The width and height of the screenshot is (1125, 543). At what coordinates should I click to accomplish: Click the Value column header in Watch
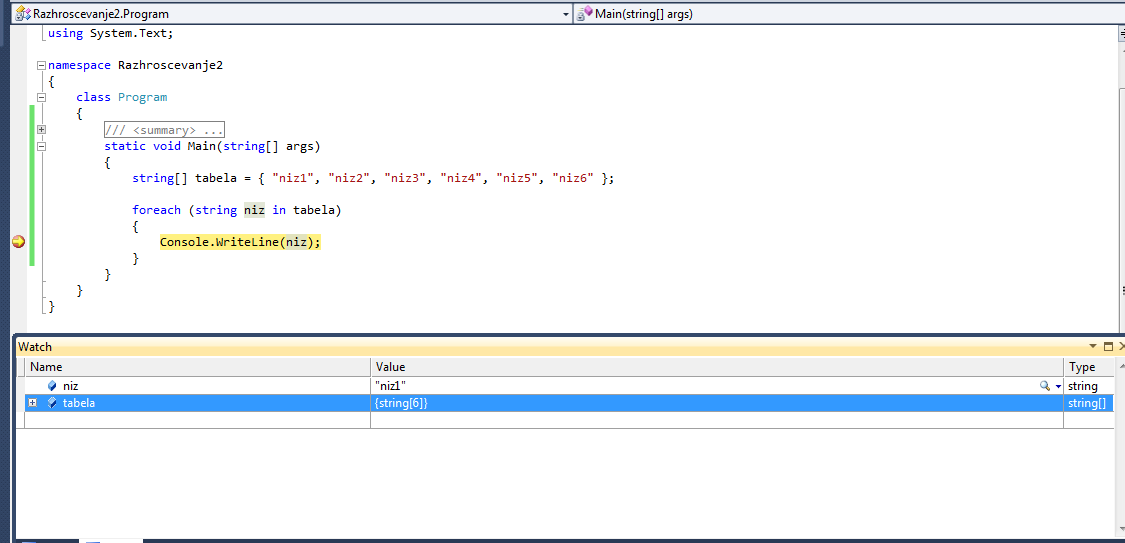pos(716,367)
